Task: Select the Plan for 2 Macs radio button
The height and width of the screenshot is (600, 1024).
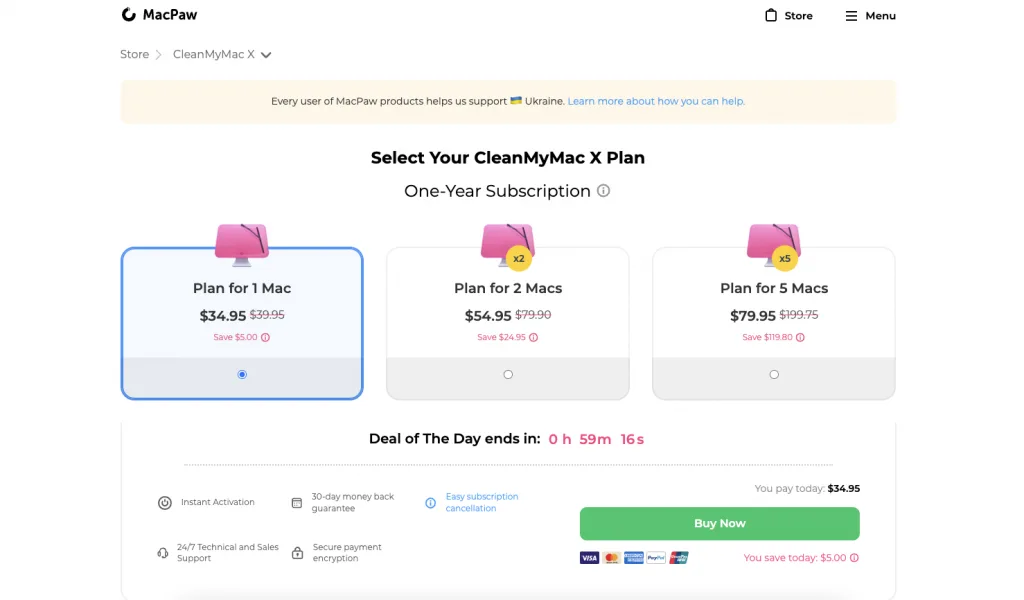Action: tap(508, 374)
